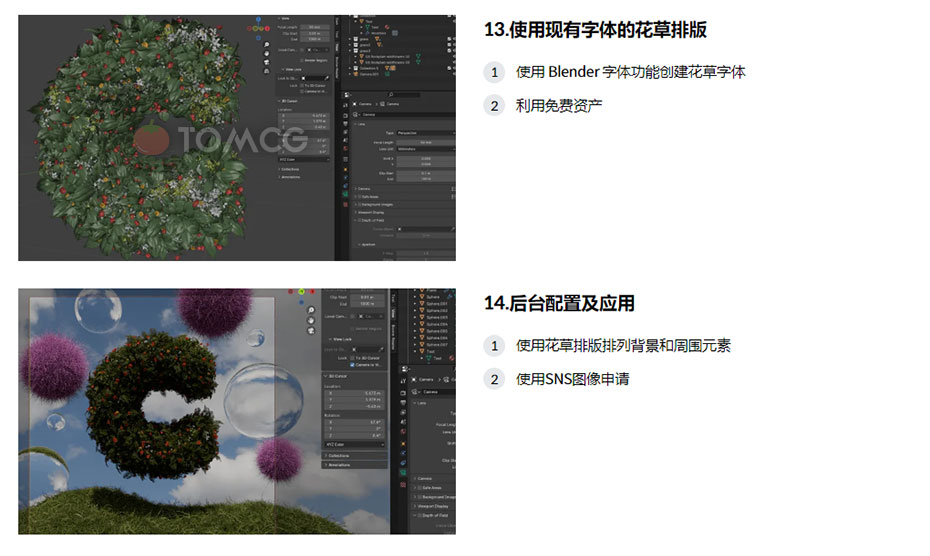Screen dimensions: 930x556
Task: Switch perspective/orthographic icon in top Blender viewport
Action: [x=266, y=71]
